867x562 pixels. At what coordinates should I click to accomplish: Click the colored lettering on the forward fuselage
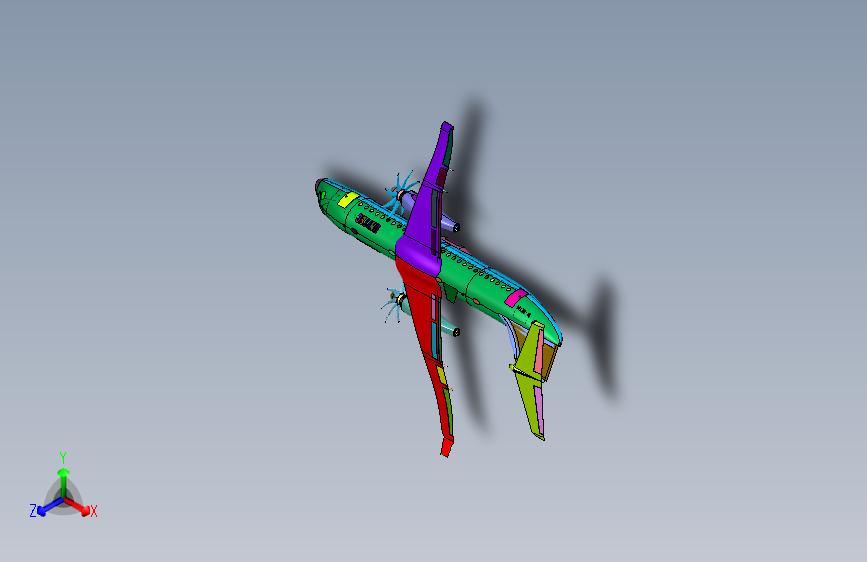click(x=368, y=223)
